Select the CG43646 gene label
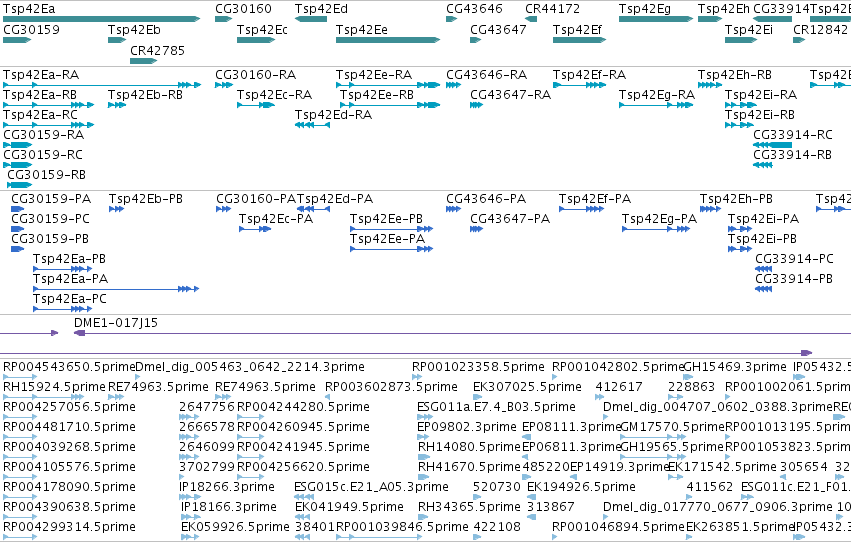Viewport: 851px width, 542px height. [474, 9]
